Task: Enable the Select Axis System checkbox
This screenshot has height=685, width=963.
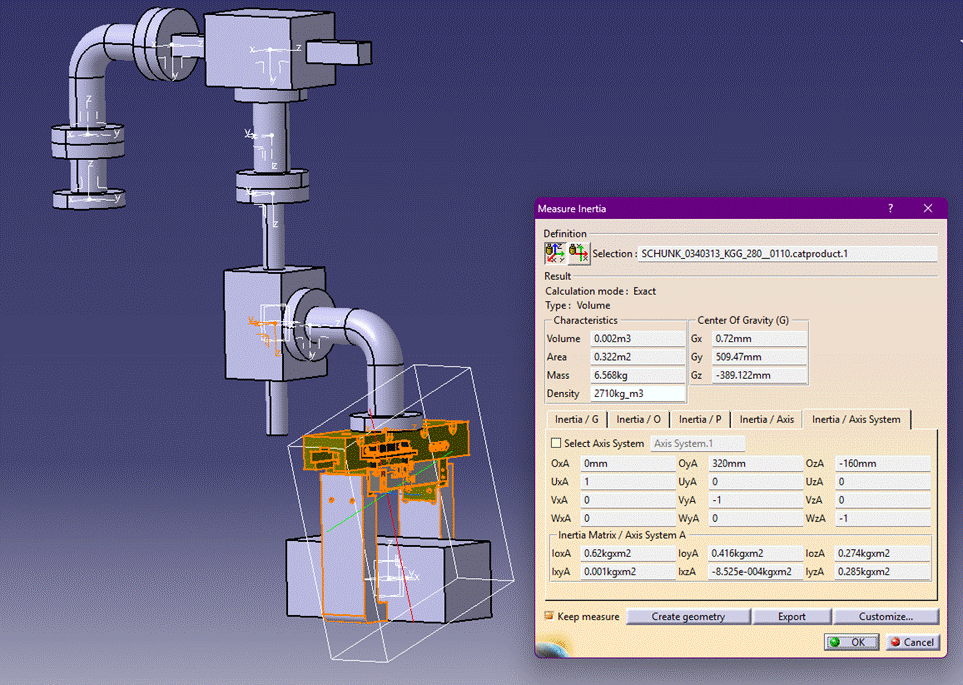Action: point(557,443)
